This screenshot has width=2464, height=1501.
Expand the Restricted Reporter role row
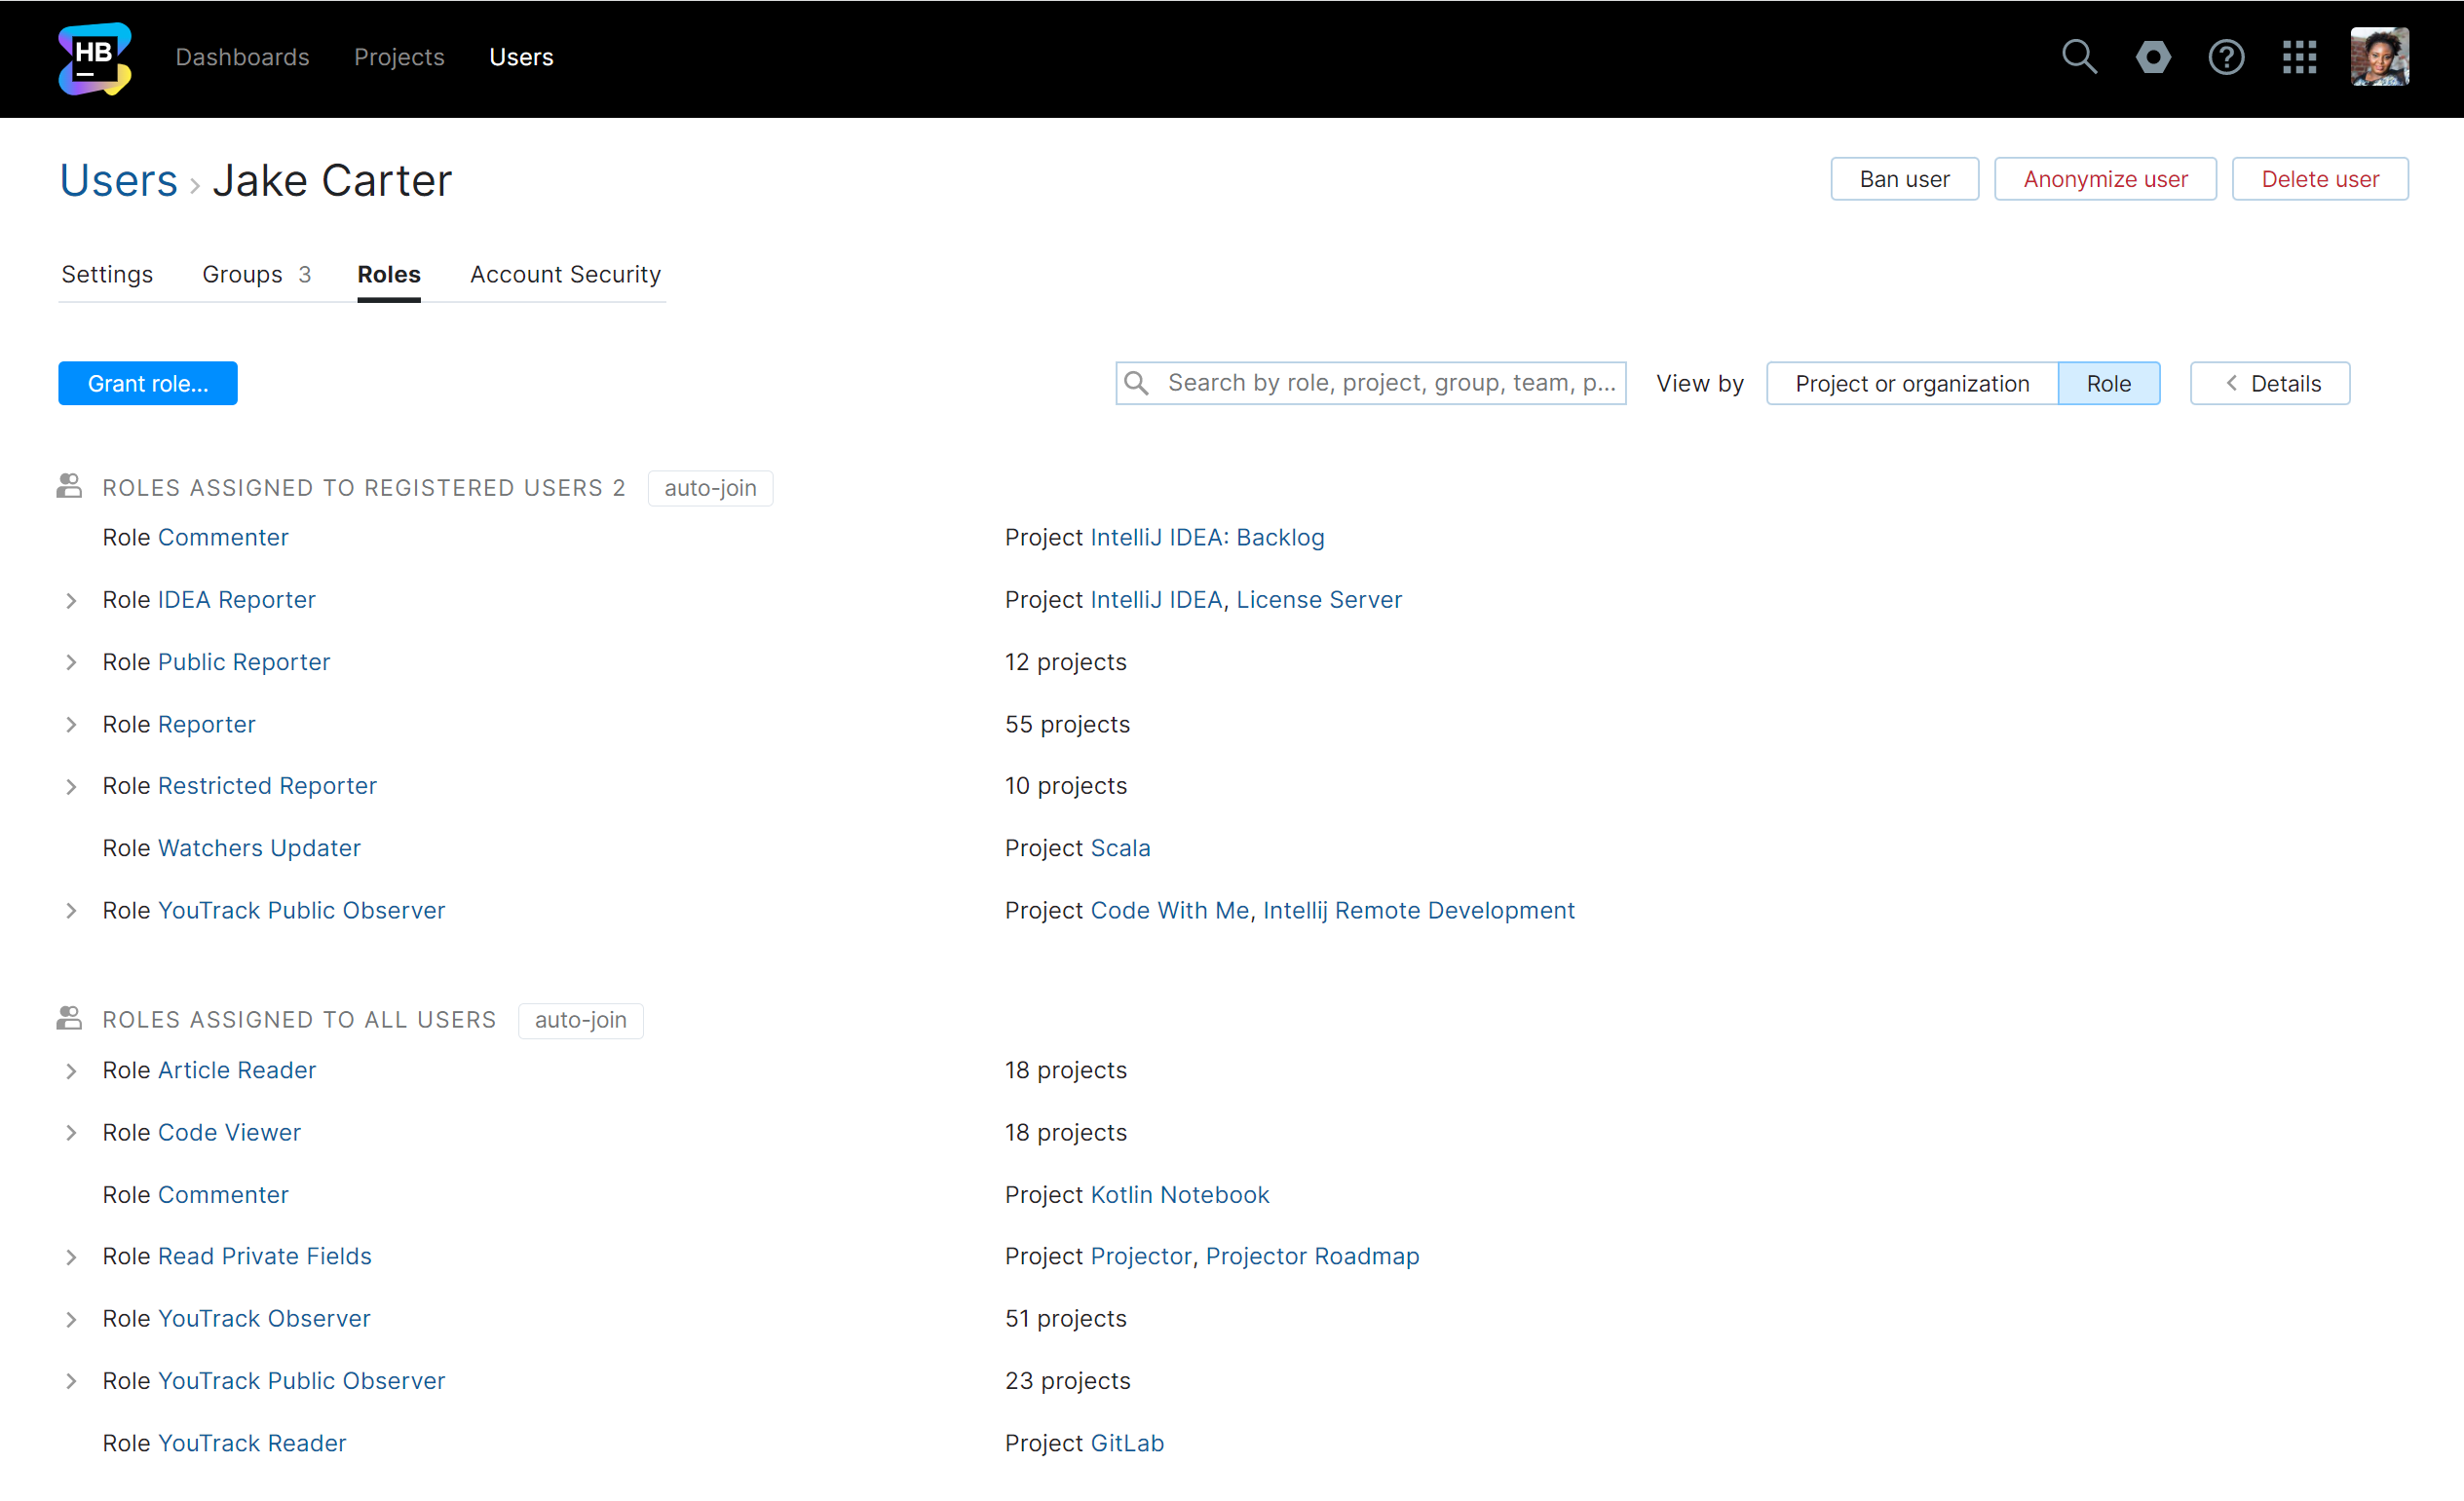[x=71, y=787]
